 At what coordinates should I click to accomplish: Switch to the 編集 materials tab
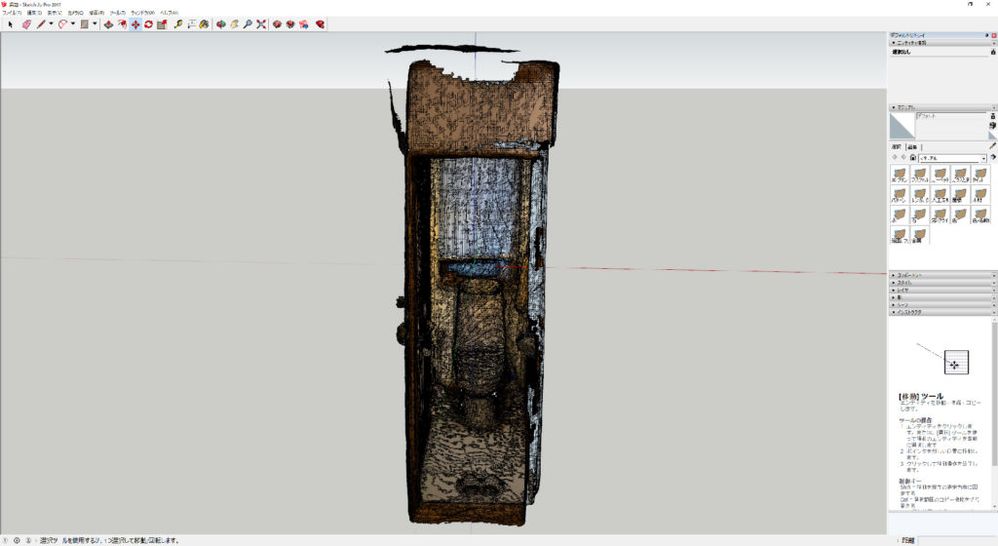point(912,147)
